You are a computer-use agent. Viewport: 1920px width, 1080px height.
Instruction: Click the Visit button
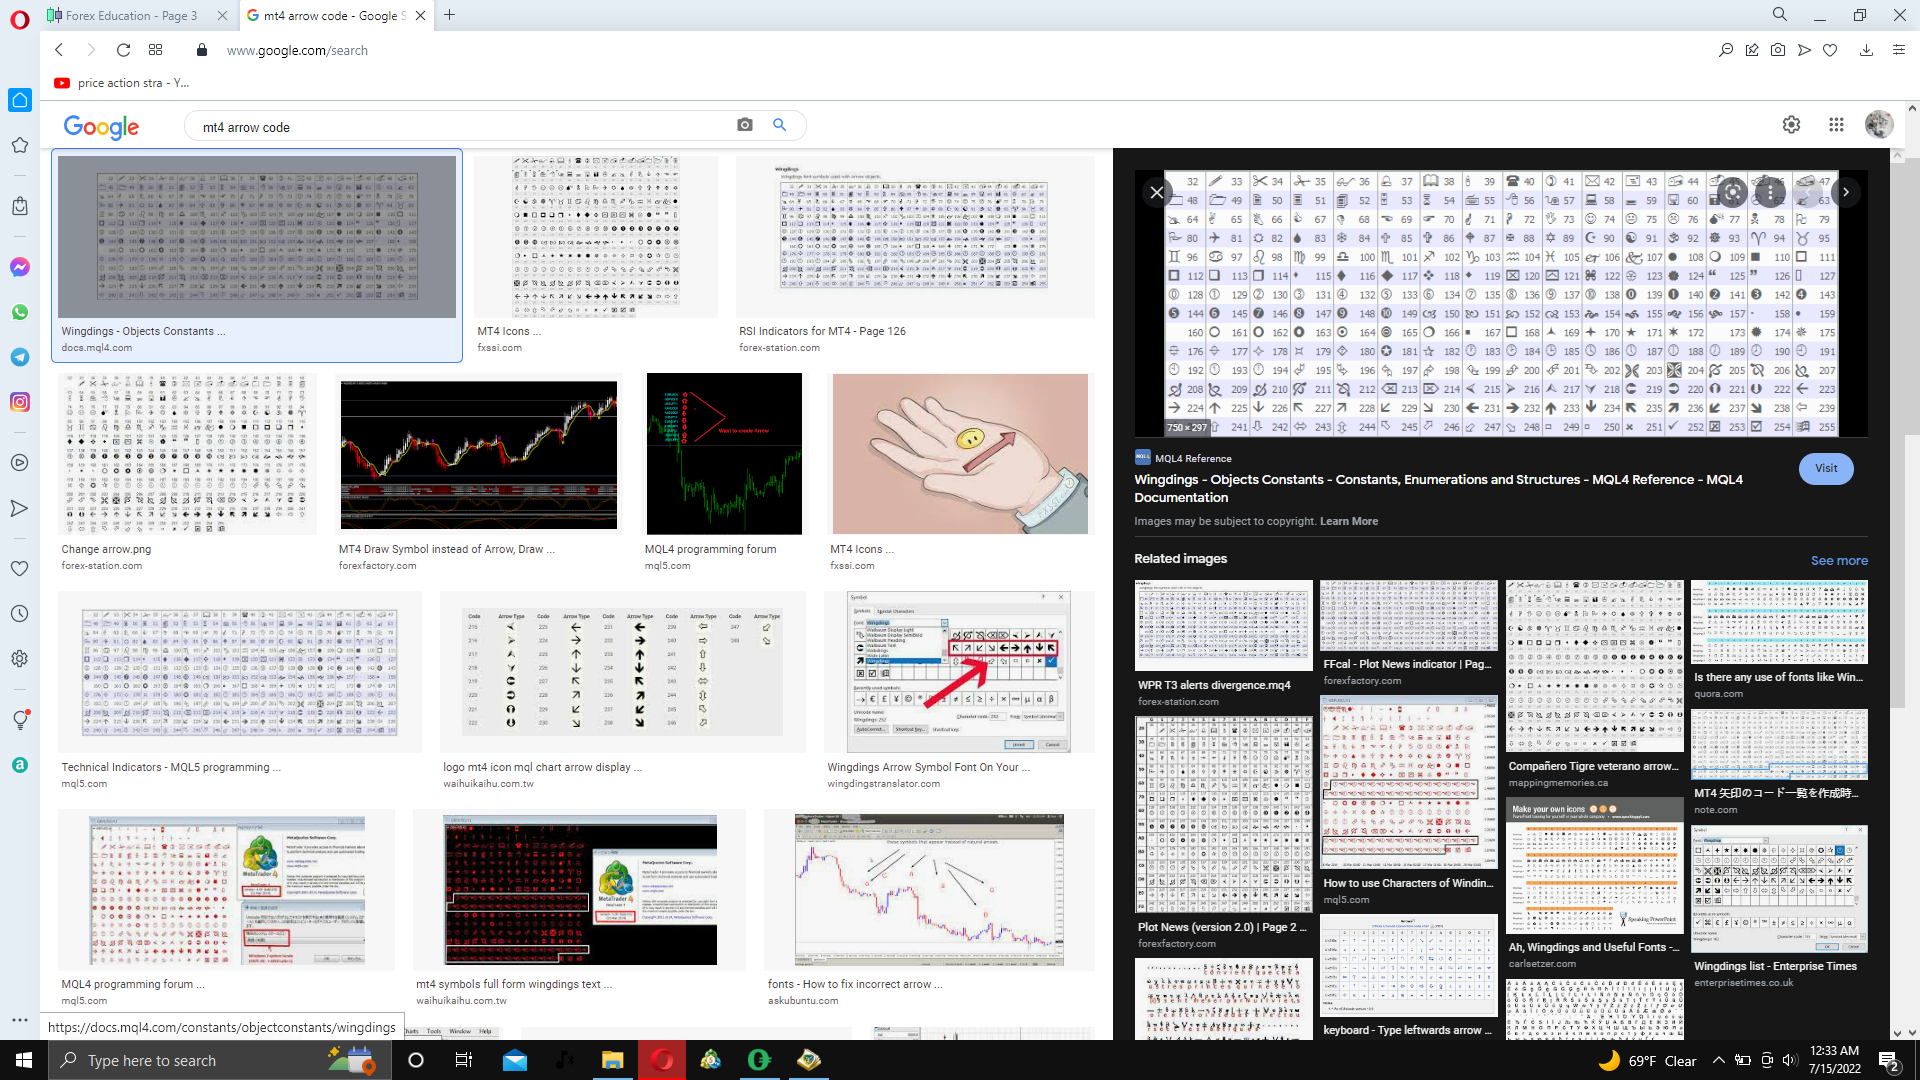pos(1825,468)
